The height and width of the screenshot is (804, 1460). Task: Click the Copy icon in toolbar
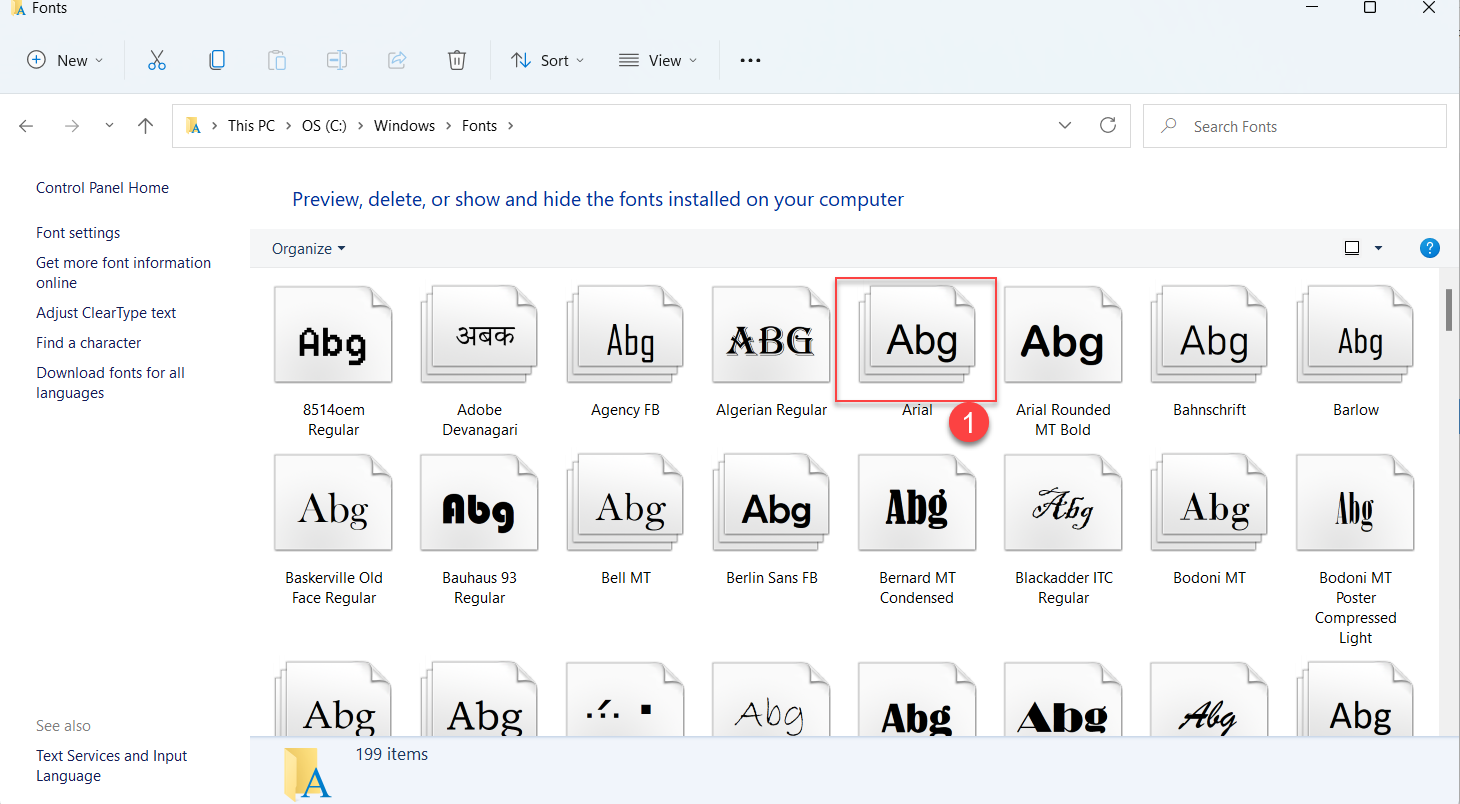(x=217, y=60)
